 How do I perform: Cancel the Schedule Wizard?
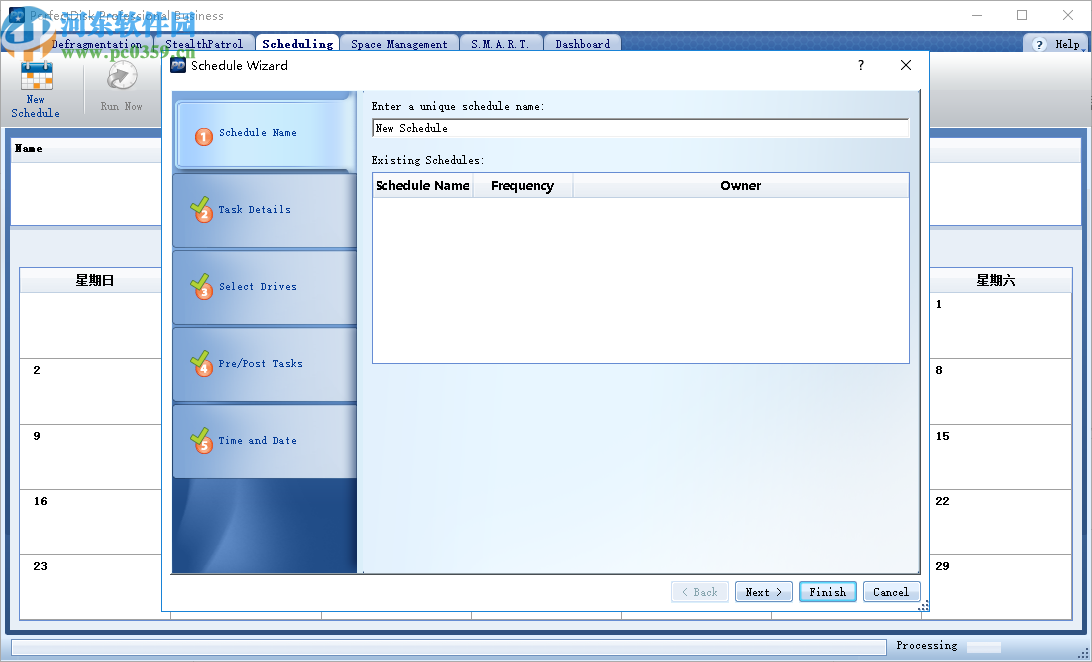tap(891, 591)
